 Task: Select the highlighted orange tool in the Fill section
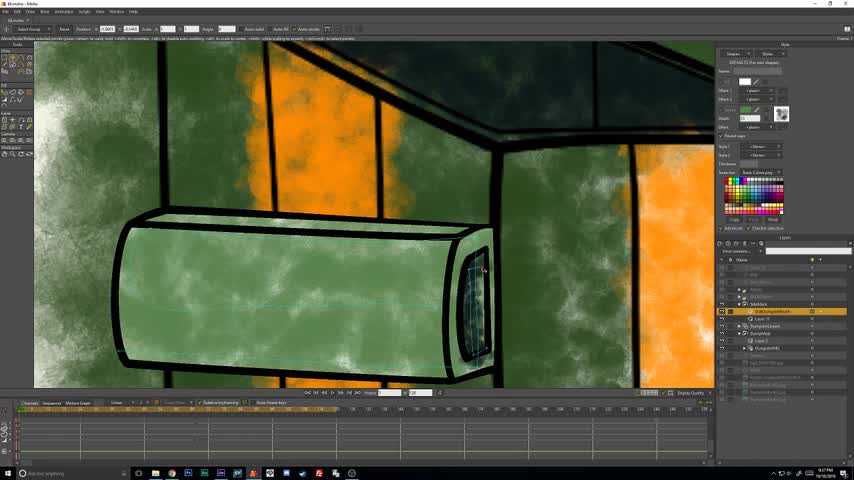pyautogui.click(x=29, y=92)
